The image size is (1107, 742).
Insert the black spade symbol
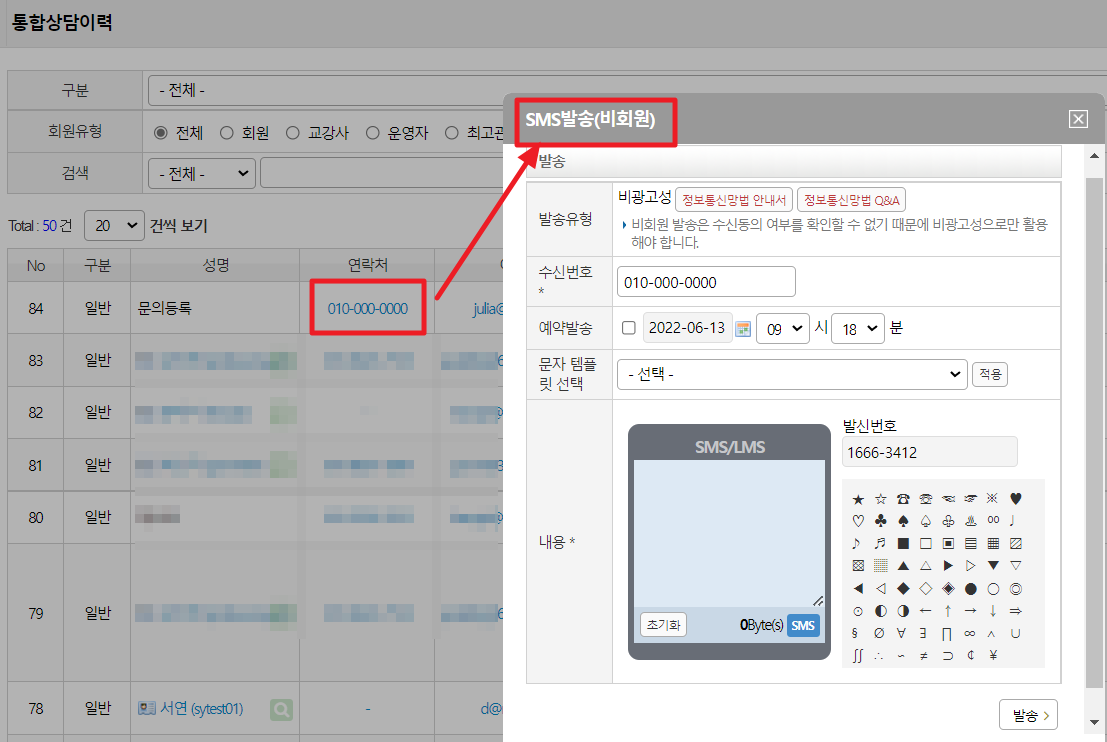pyautogui.click(x=903, y=521)
